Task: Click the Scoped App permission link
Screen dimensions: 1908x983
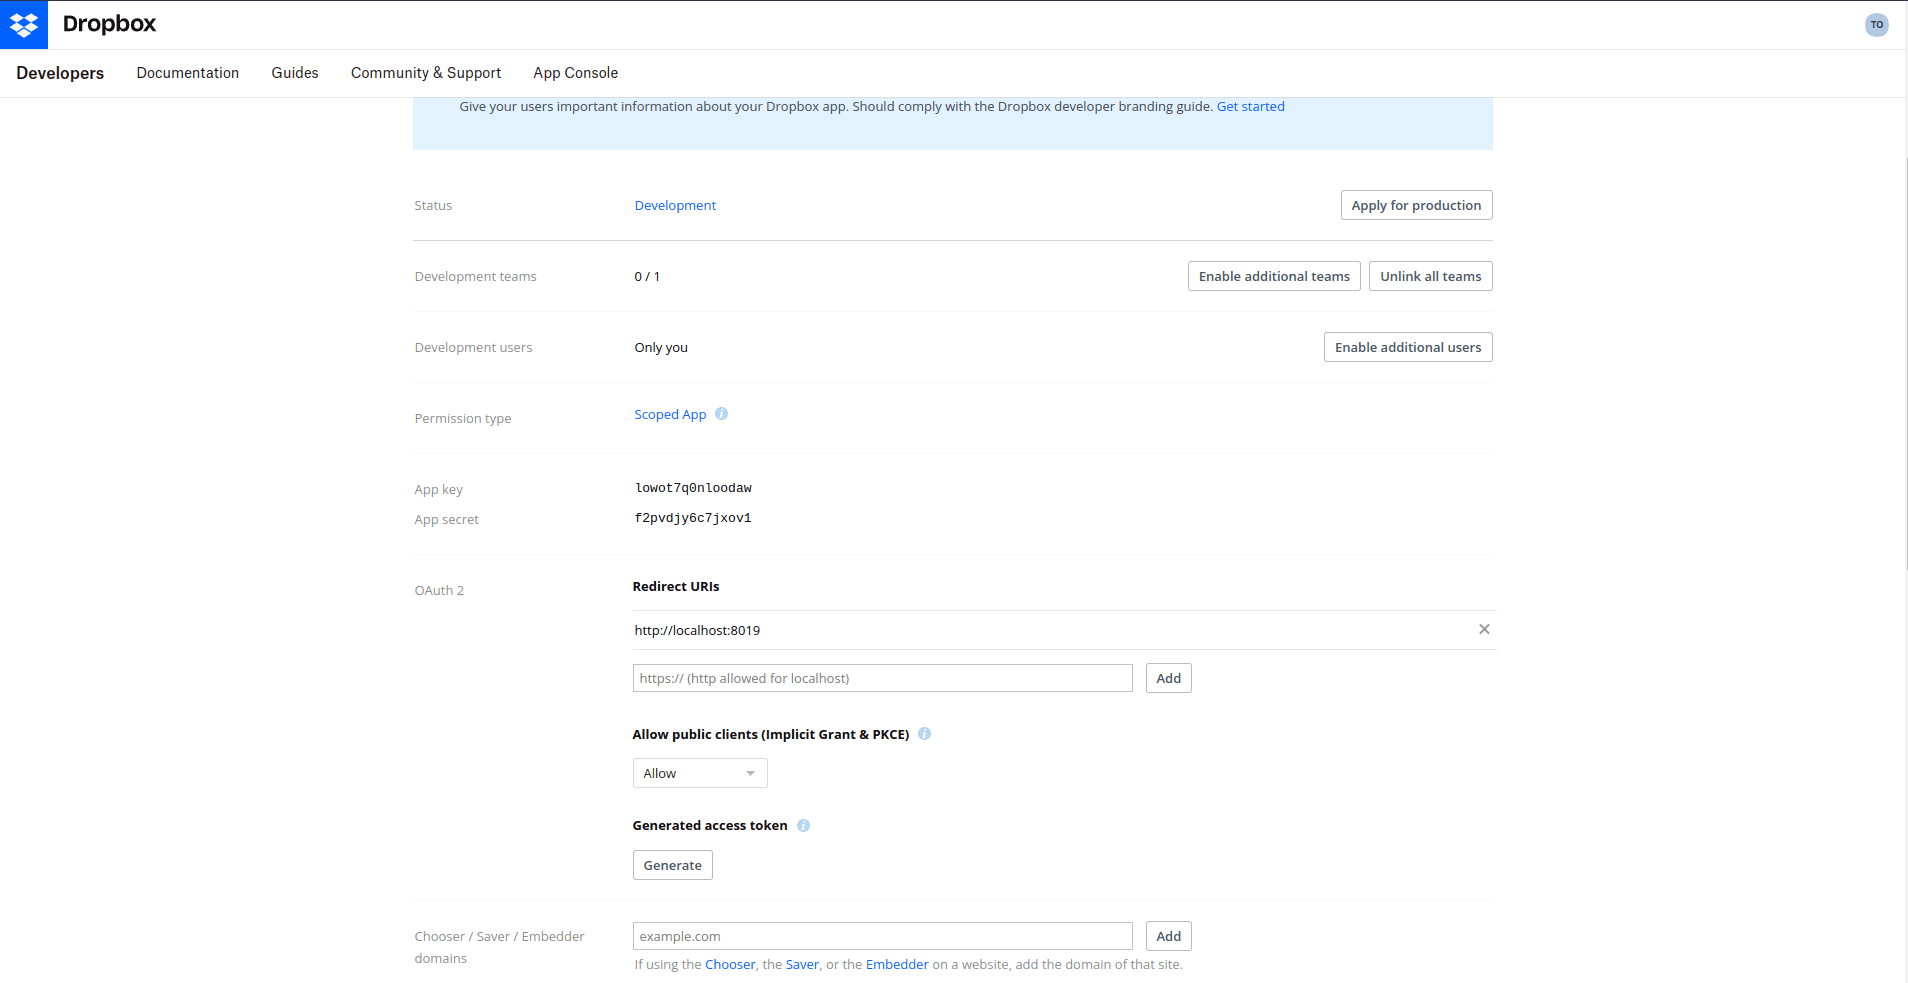Action: point(669,414)
